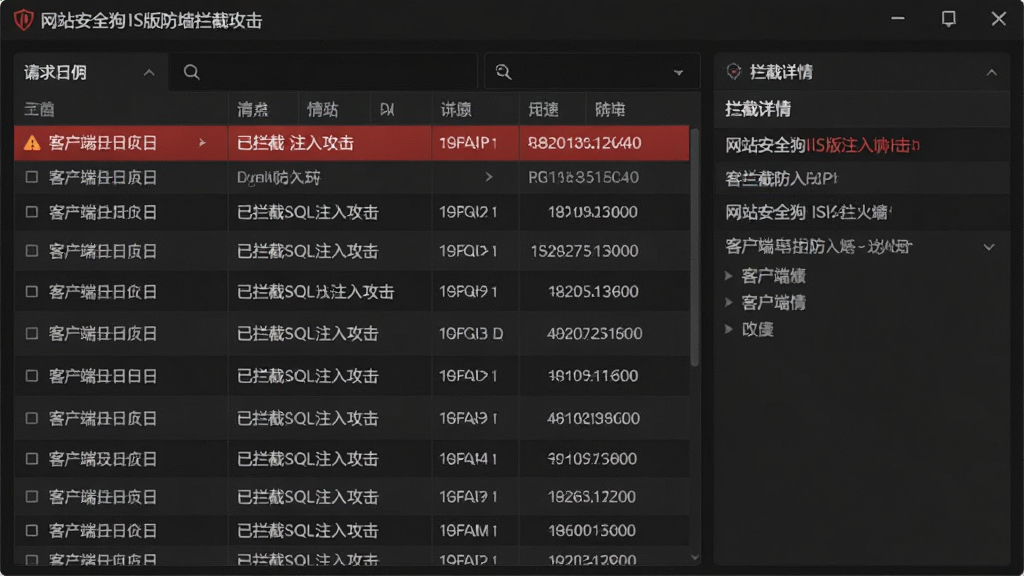Viewport: 1024px width, 576px height.
Task: Click the shield icon beside 拦截详情 panel title
Action: click(734, 72)
